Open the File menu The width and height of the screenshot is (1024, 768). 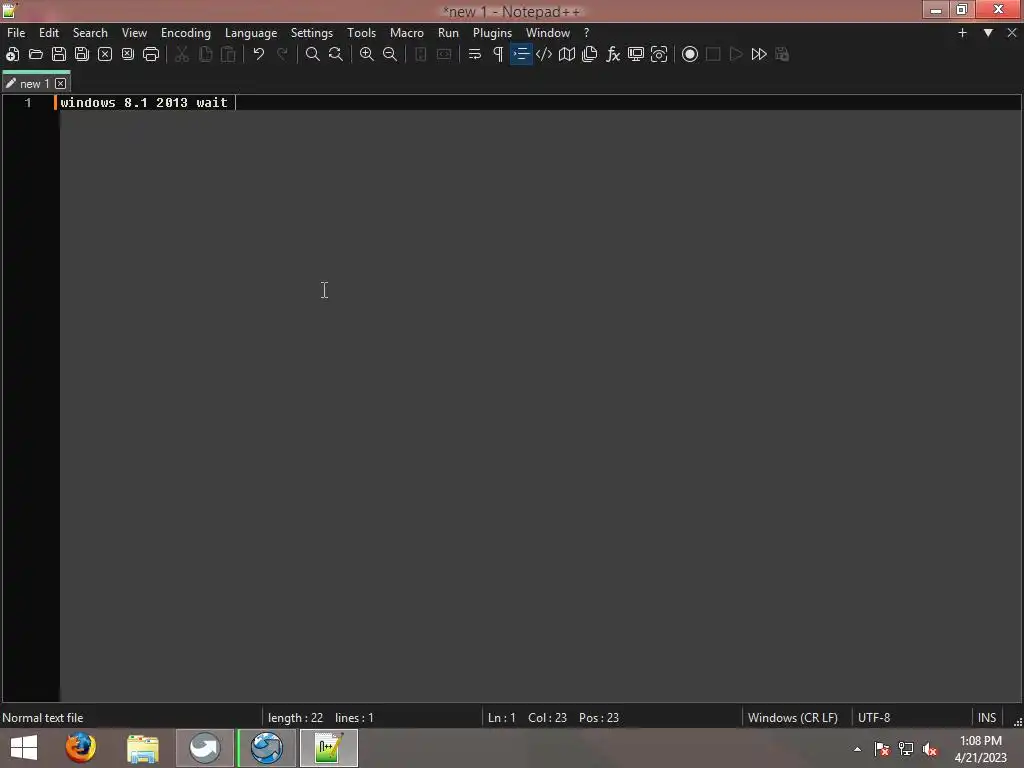pos(16,33)
